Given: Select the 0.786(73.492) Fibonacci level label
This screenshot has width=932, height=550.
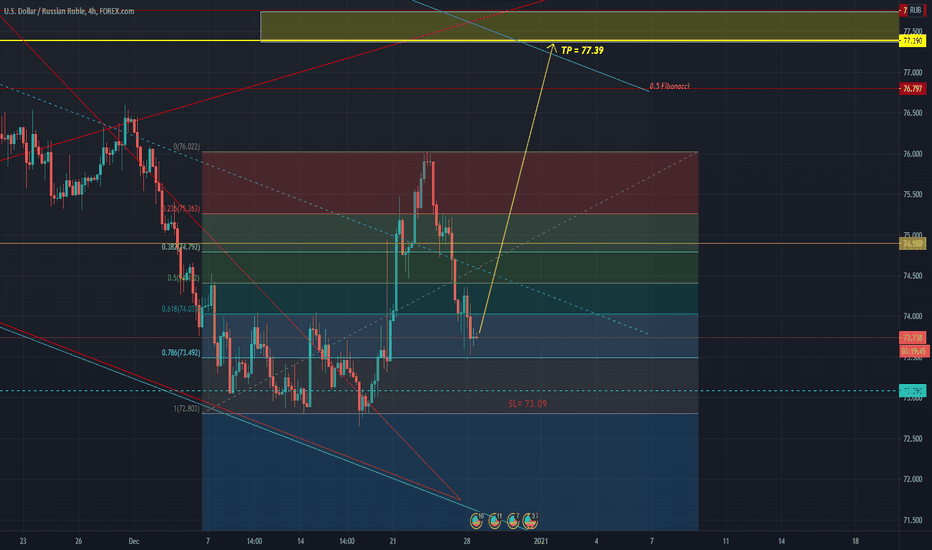Looking at the screenshot, I should point(181,353).
